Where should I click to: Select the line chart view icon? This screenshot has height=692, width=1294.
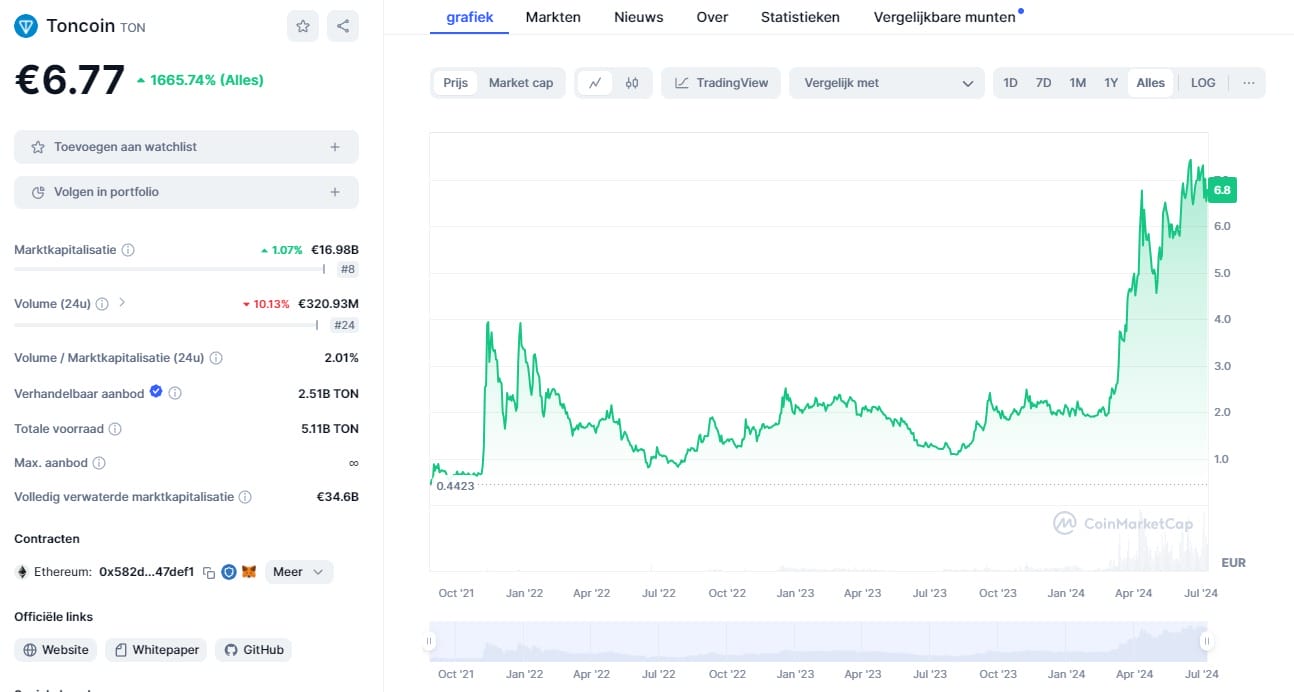click(x=595, y=83)
